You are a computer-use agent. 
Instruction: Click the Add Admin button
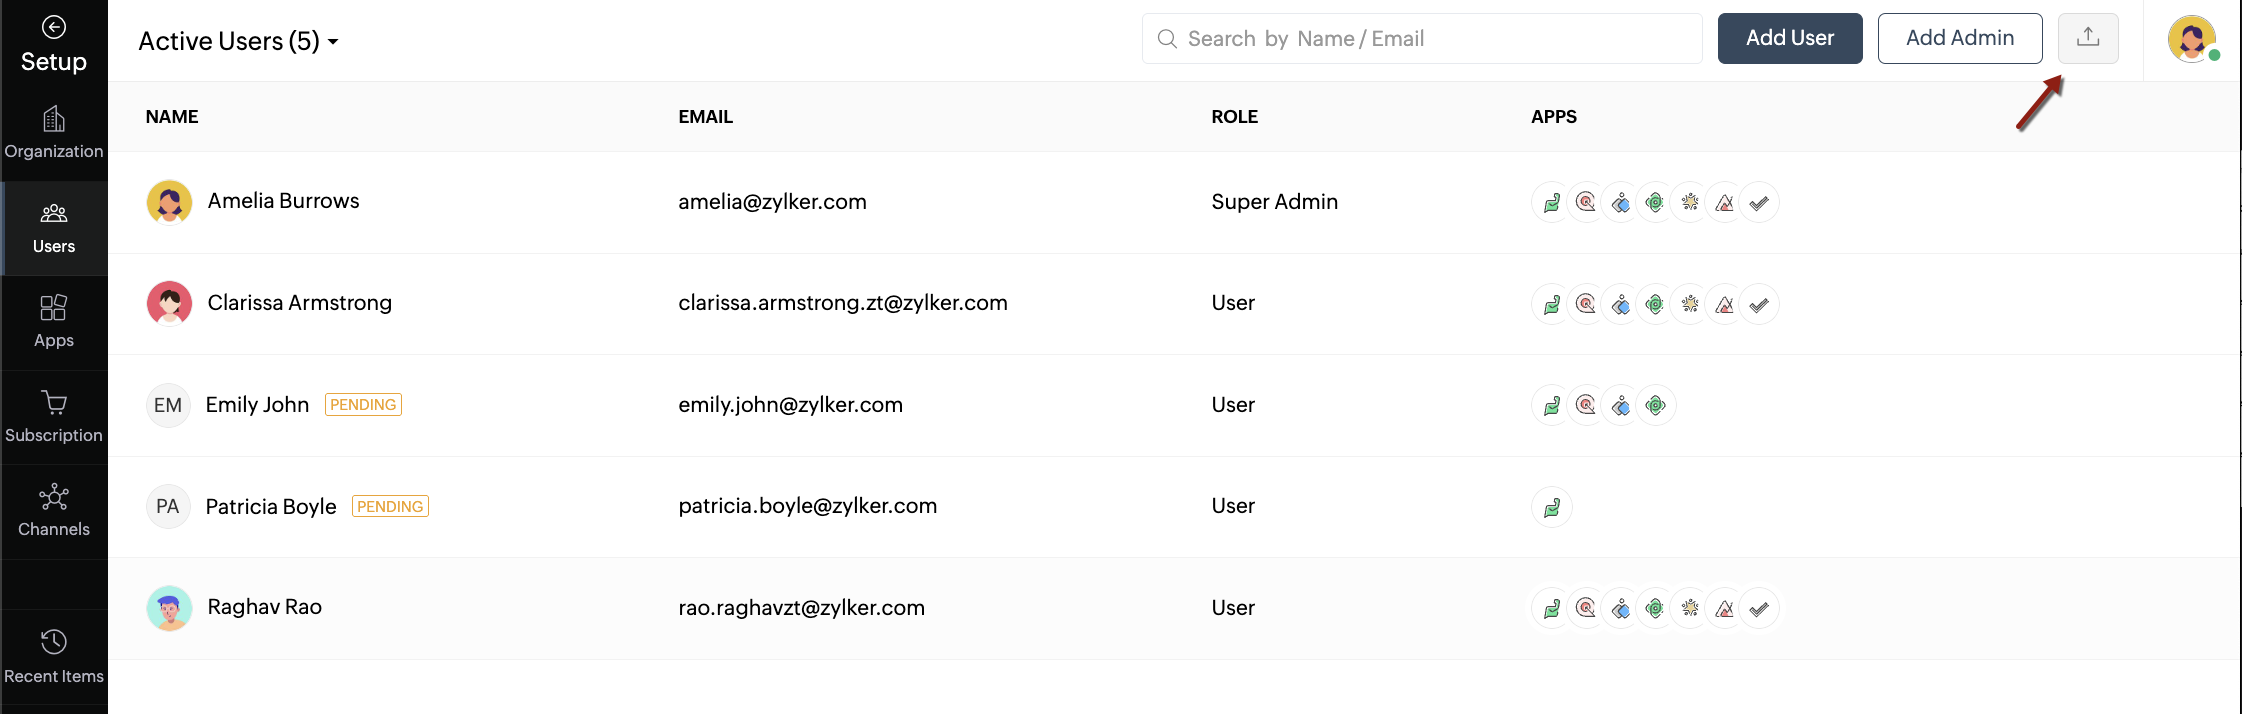(x=1959, y=38)
